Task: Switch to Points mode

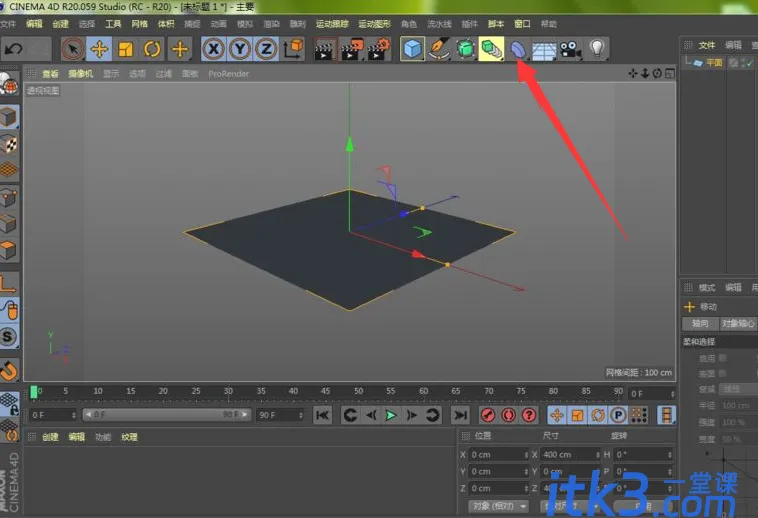Action: tap(9, 197)
